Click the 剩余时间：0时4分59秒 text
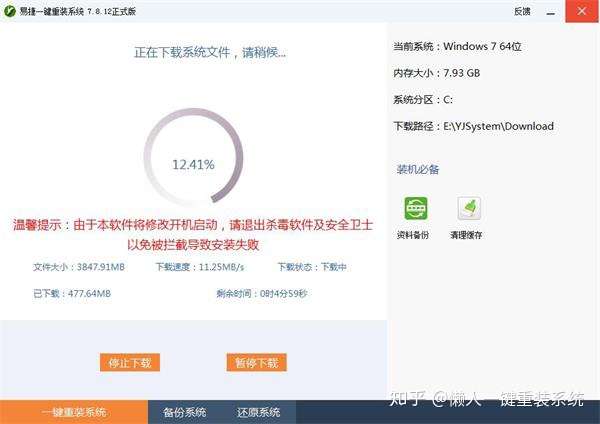600x424 pixels. (x=262, y=294)
